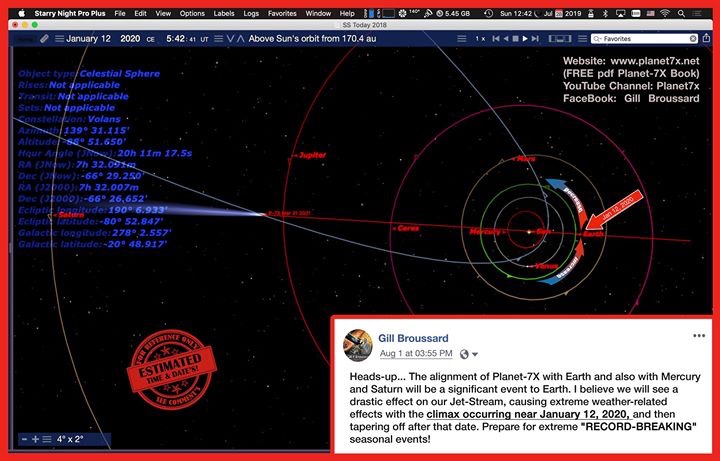Zoom in with plus button
The image size is (720, 461).
35,439
